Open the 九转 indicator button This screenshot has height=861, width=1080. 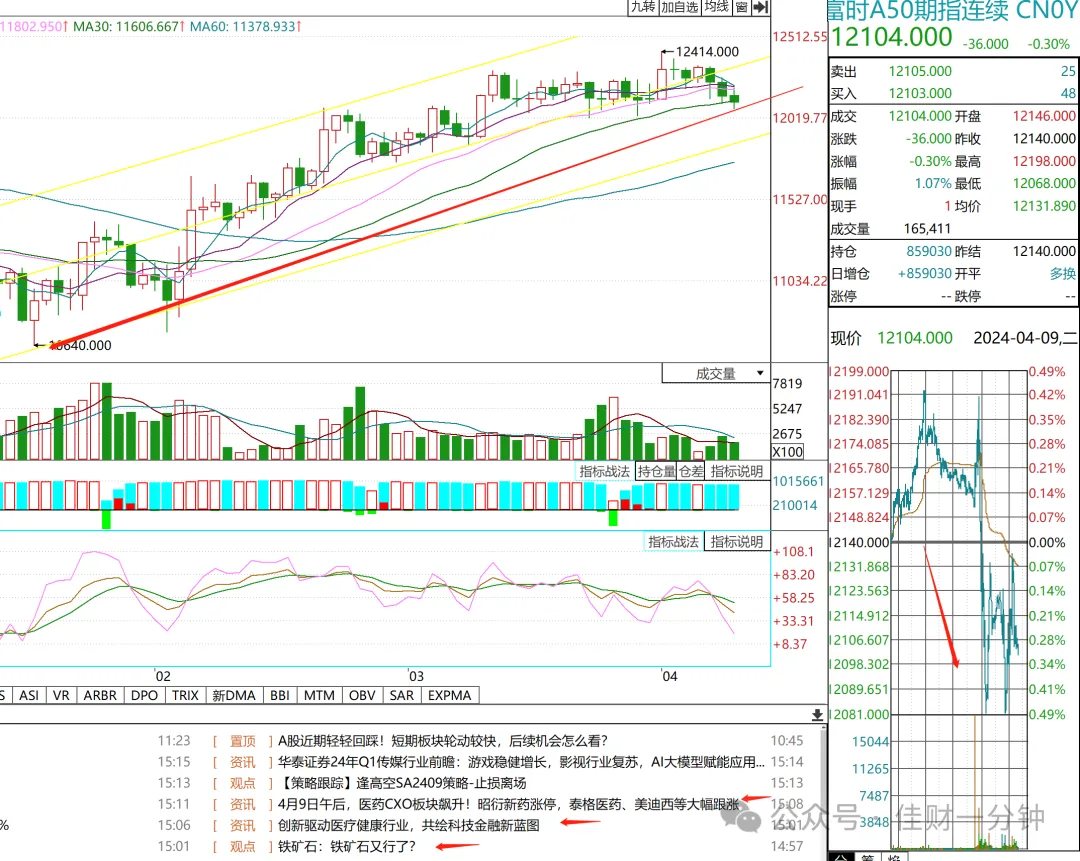pos(643,7)
